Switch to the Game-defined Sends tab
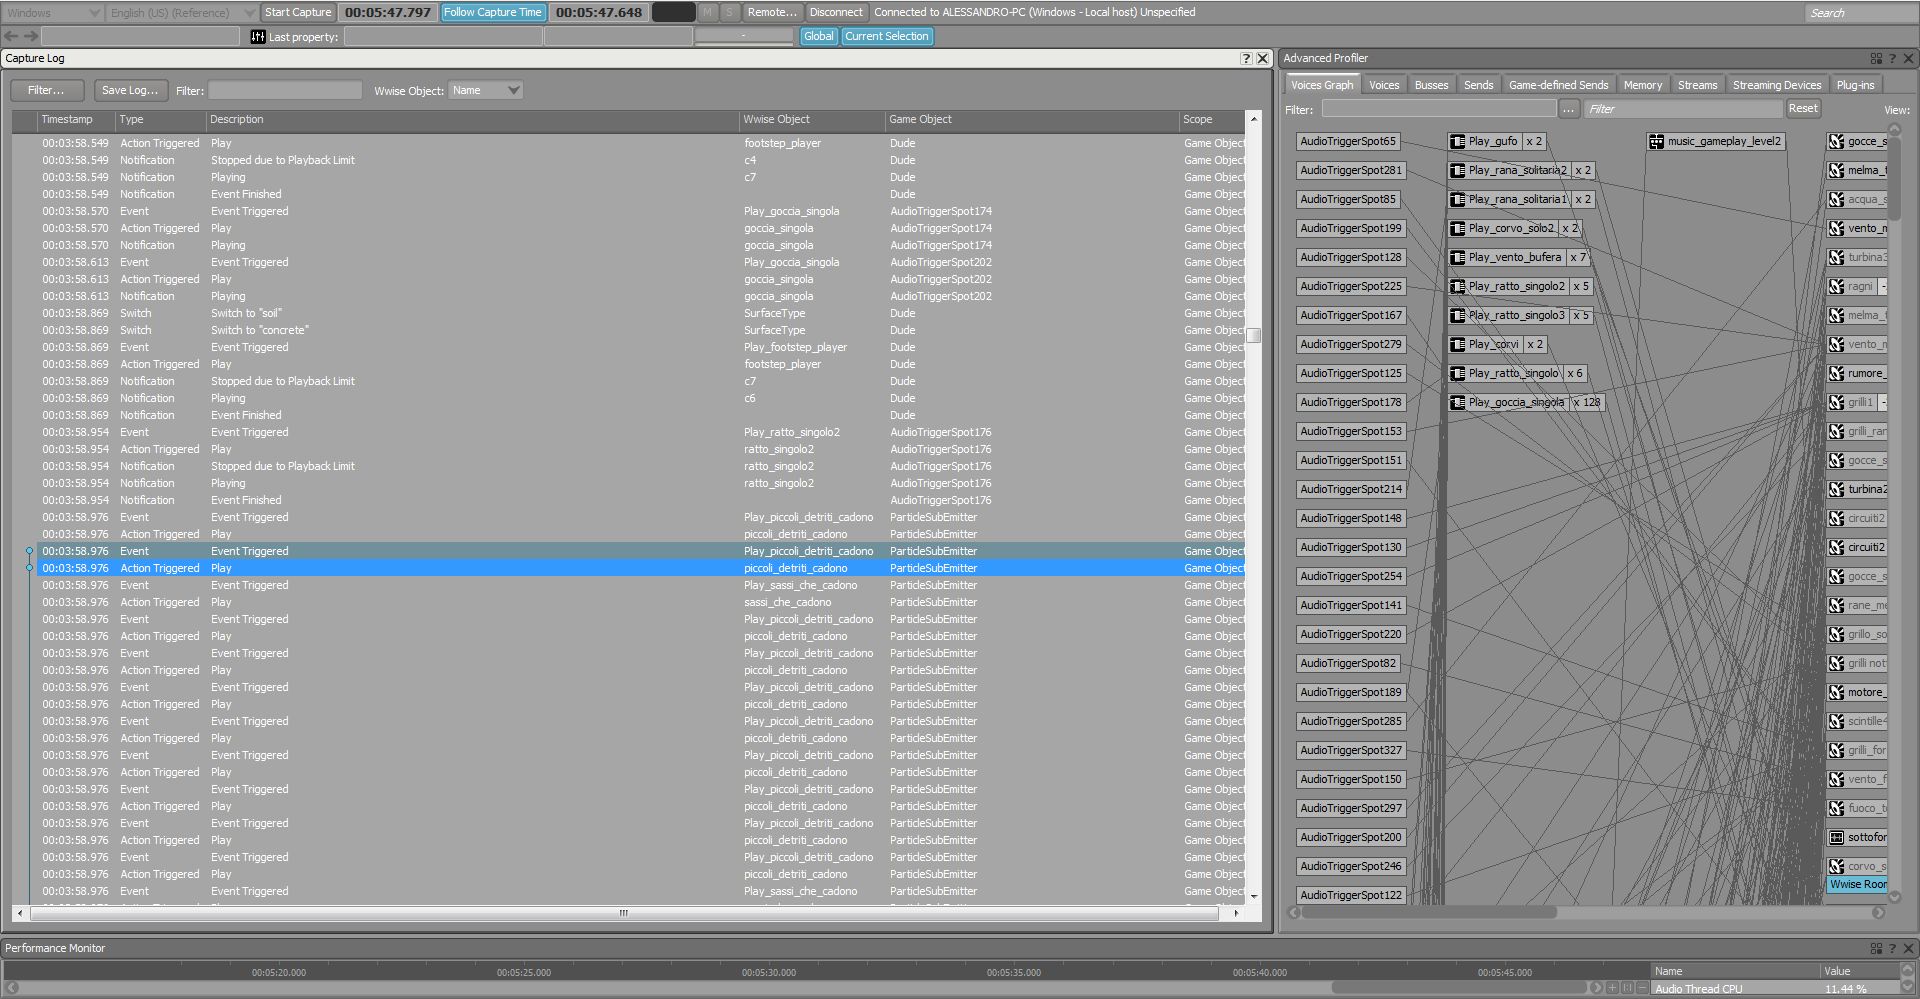 point(1558,85)
